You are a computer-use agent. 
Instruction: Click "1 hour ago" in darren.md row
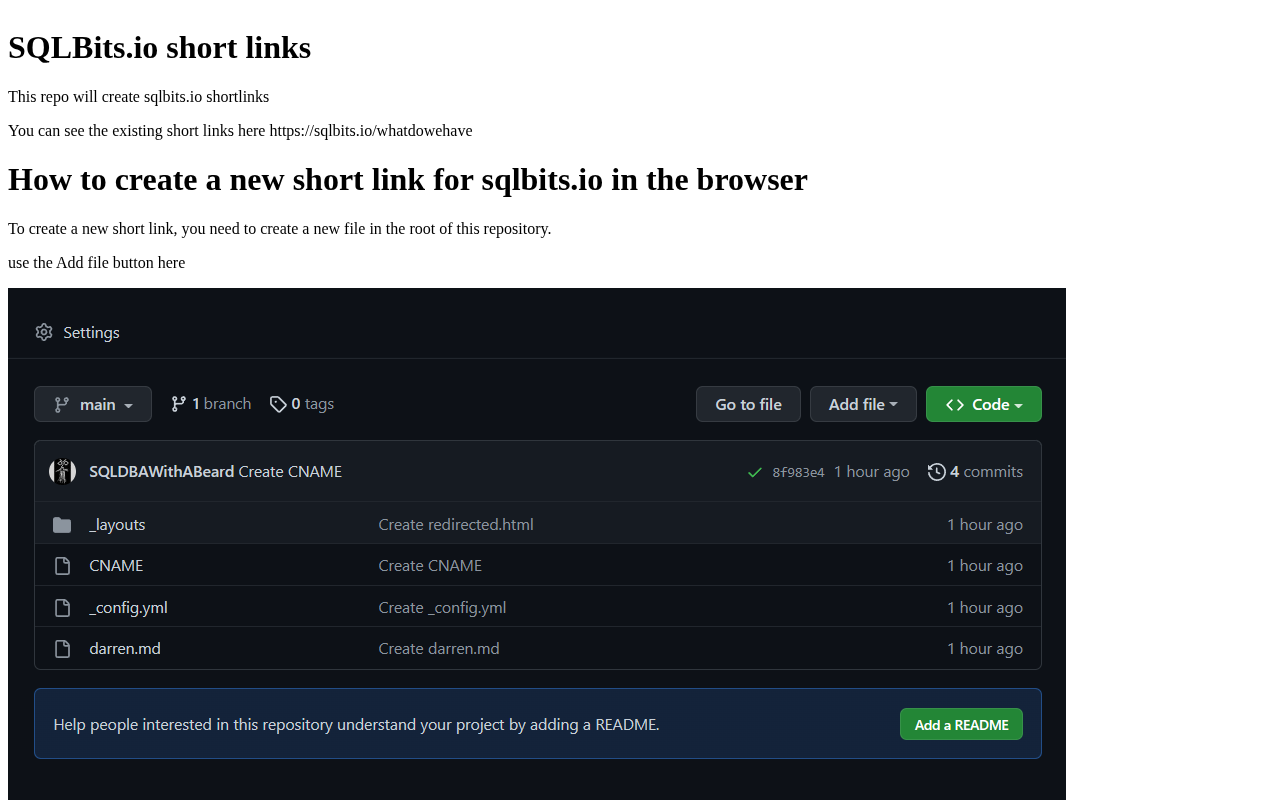(x=985, y=648)
